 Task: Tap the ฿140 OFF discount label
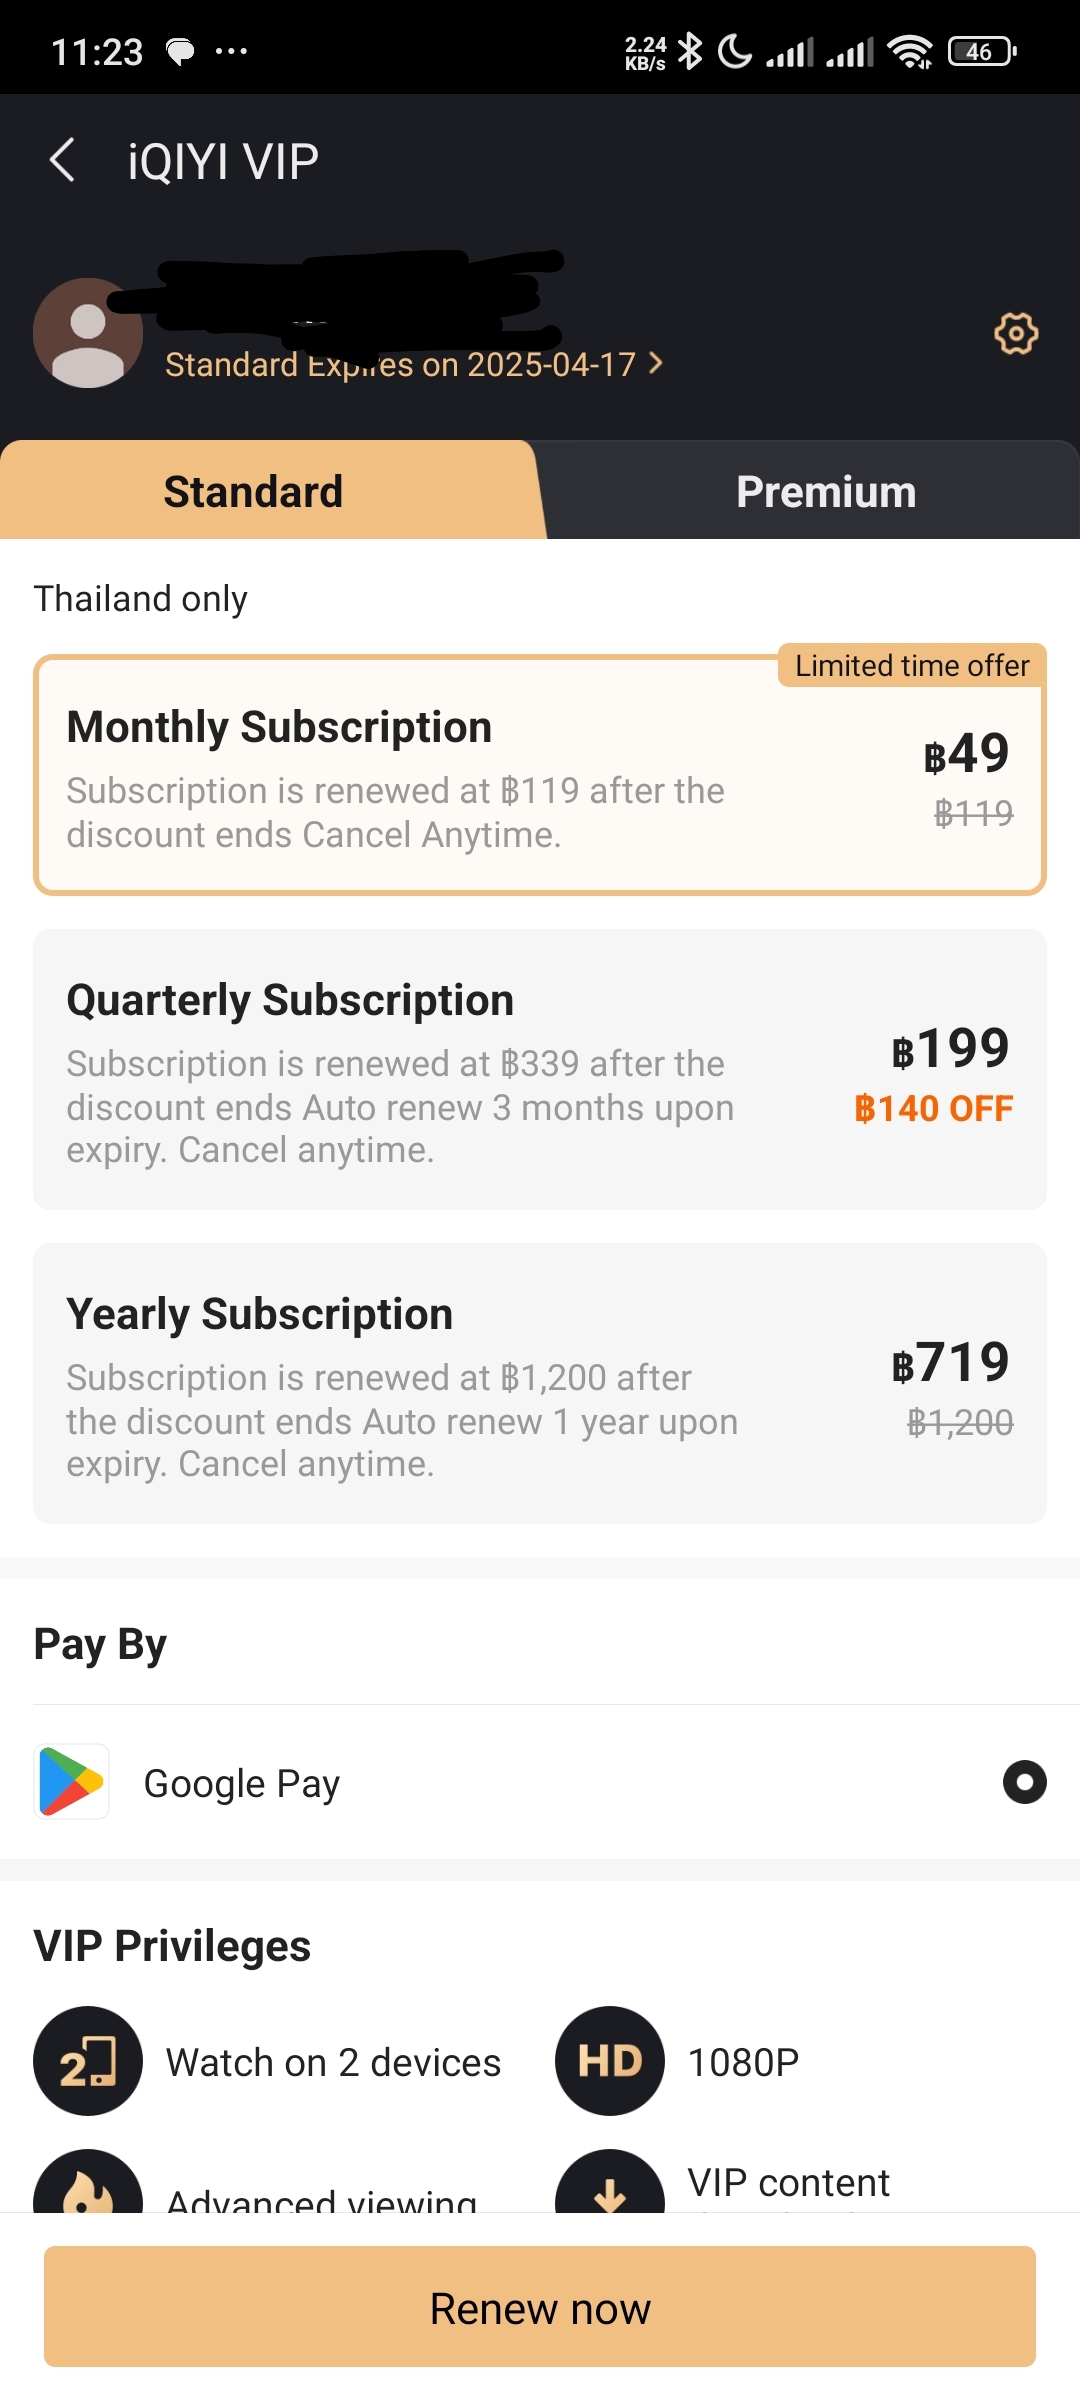click(933, 1108)
